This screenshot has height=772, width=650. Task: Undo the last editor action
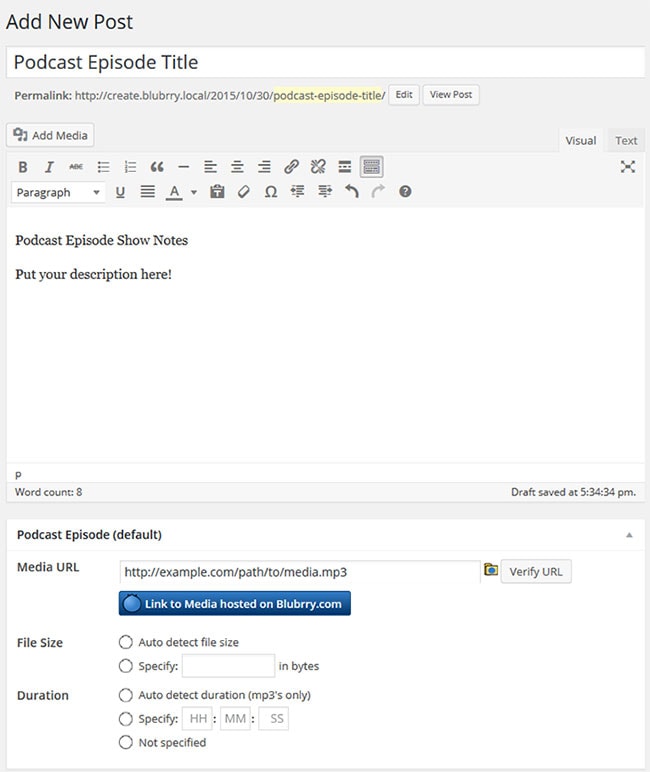tap(351, 192)
